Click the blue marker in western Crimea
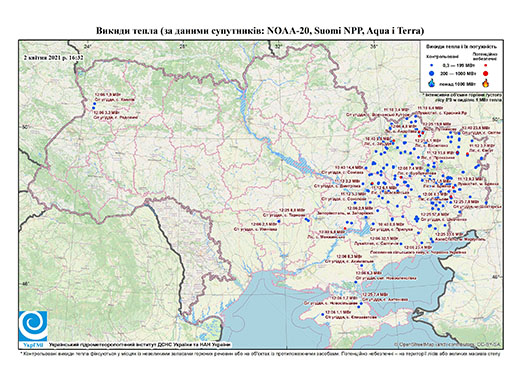Image resolution: width=520 pixels, height=368 pixels. 322,315
